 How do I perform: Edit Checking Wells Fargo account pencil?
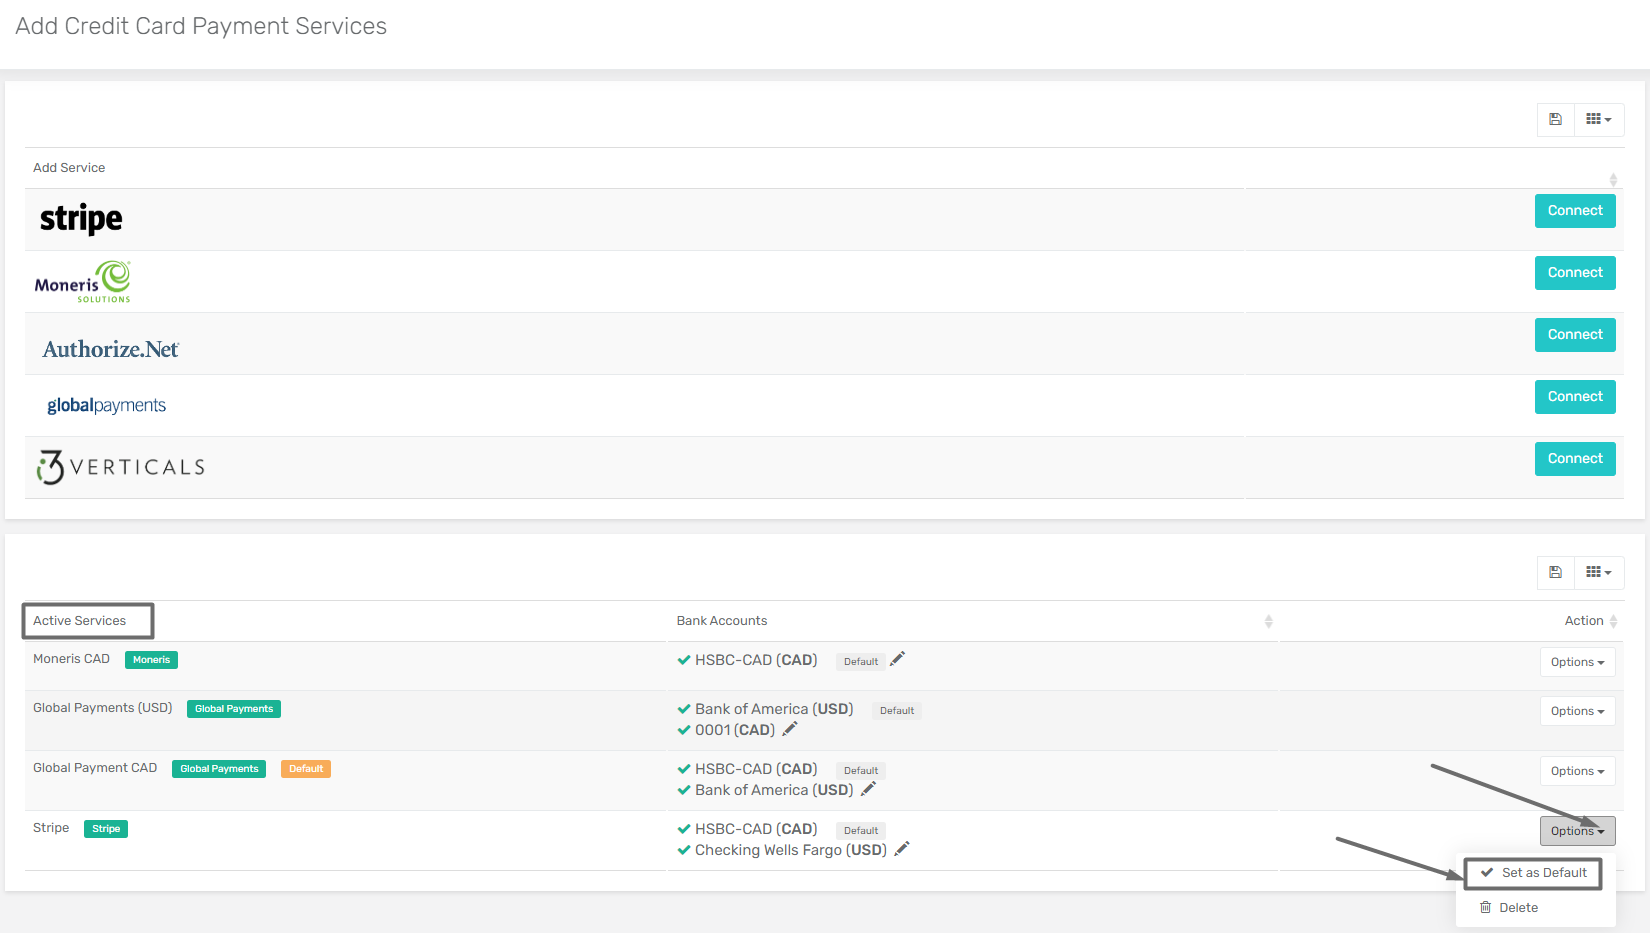click(901, 849)
